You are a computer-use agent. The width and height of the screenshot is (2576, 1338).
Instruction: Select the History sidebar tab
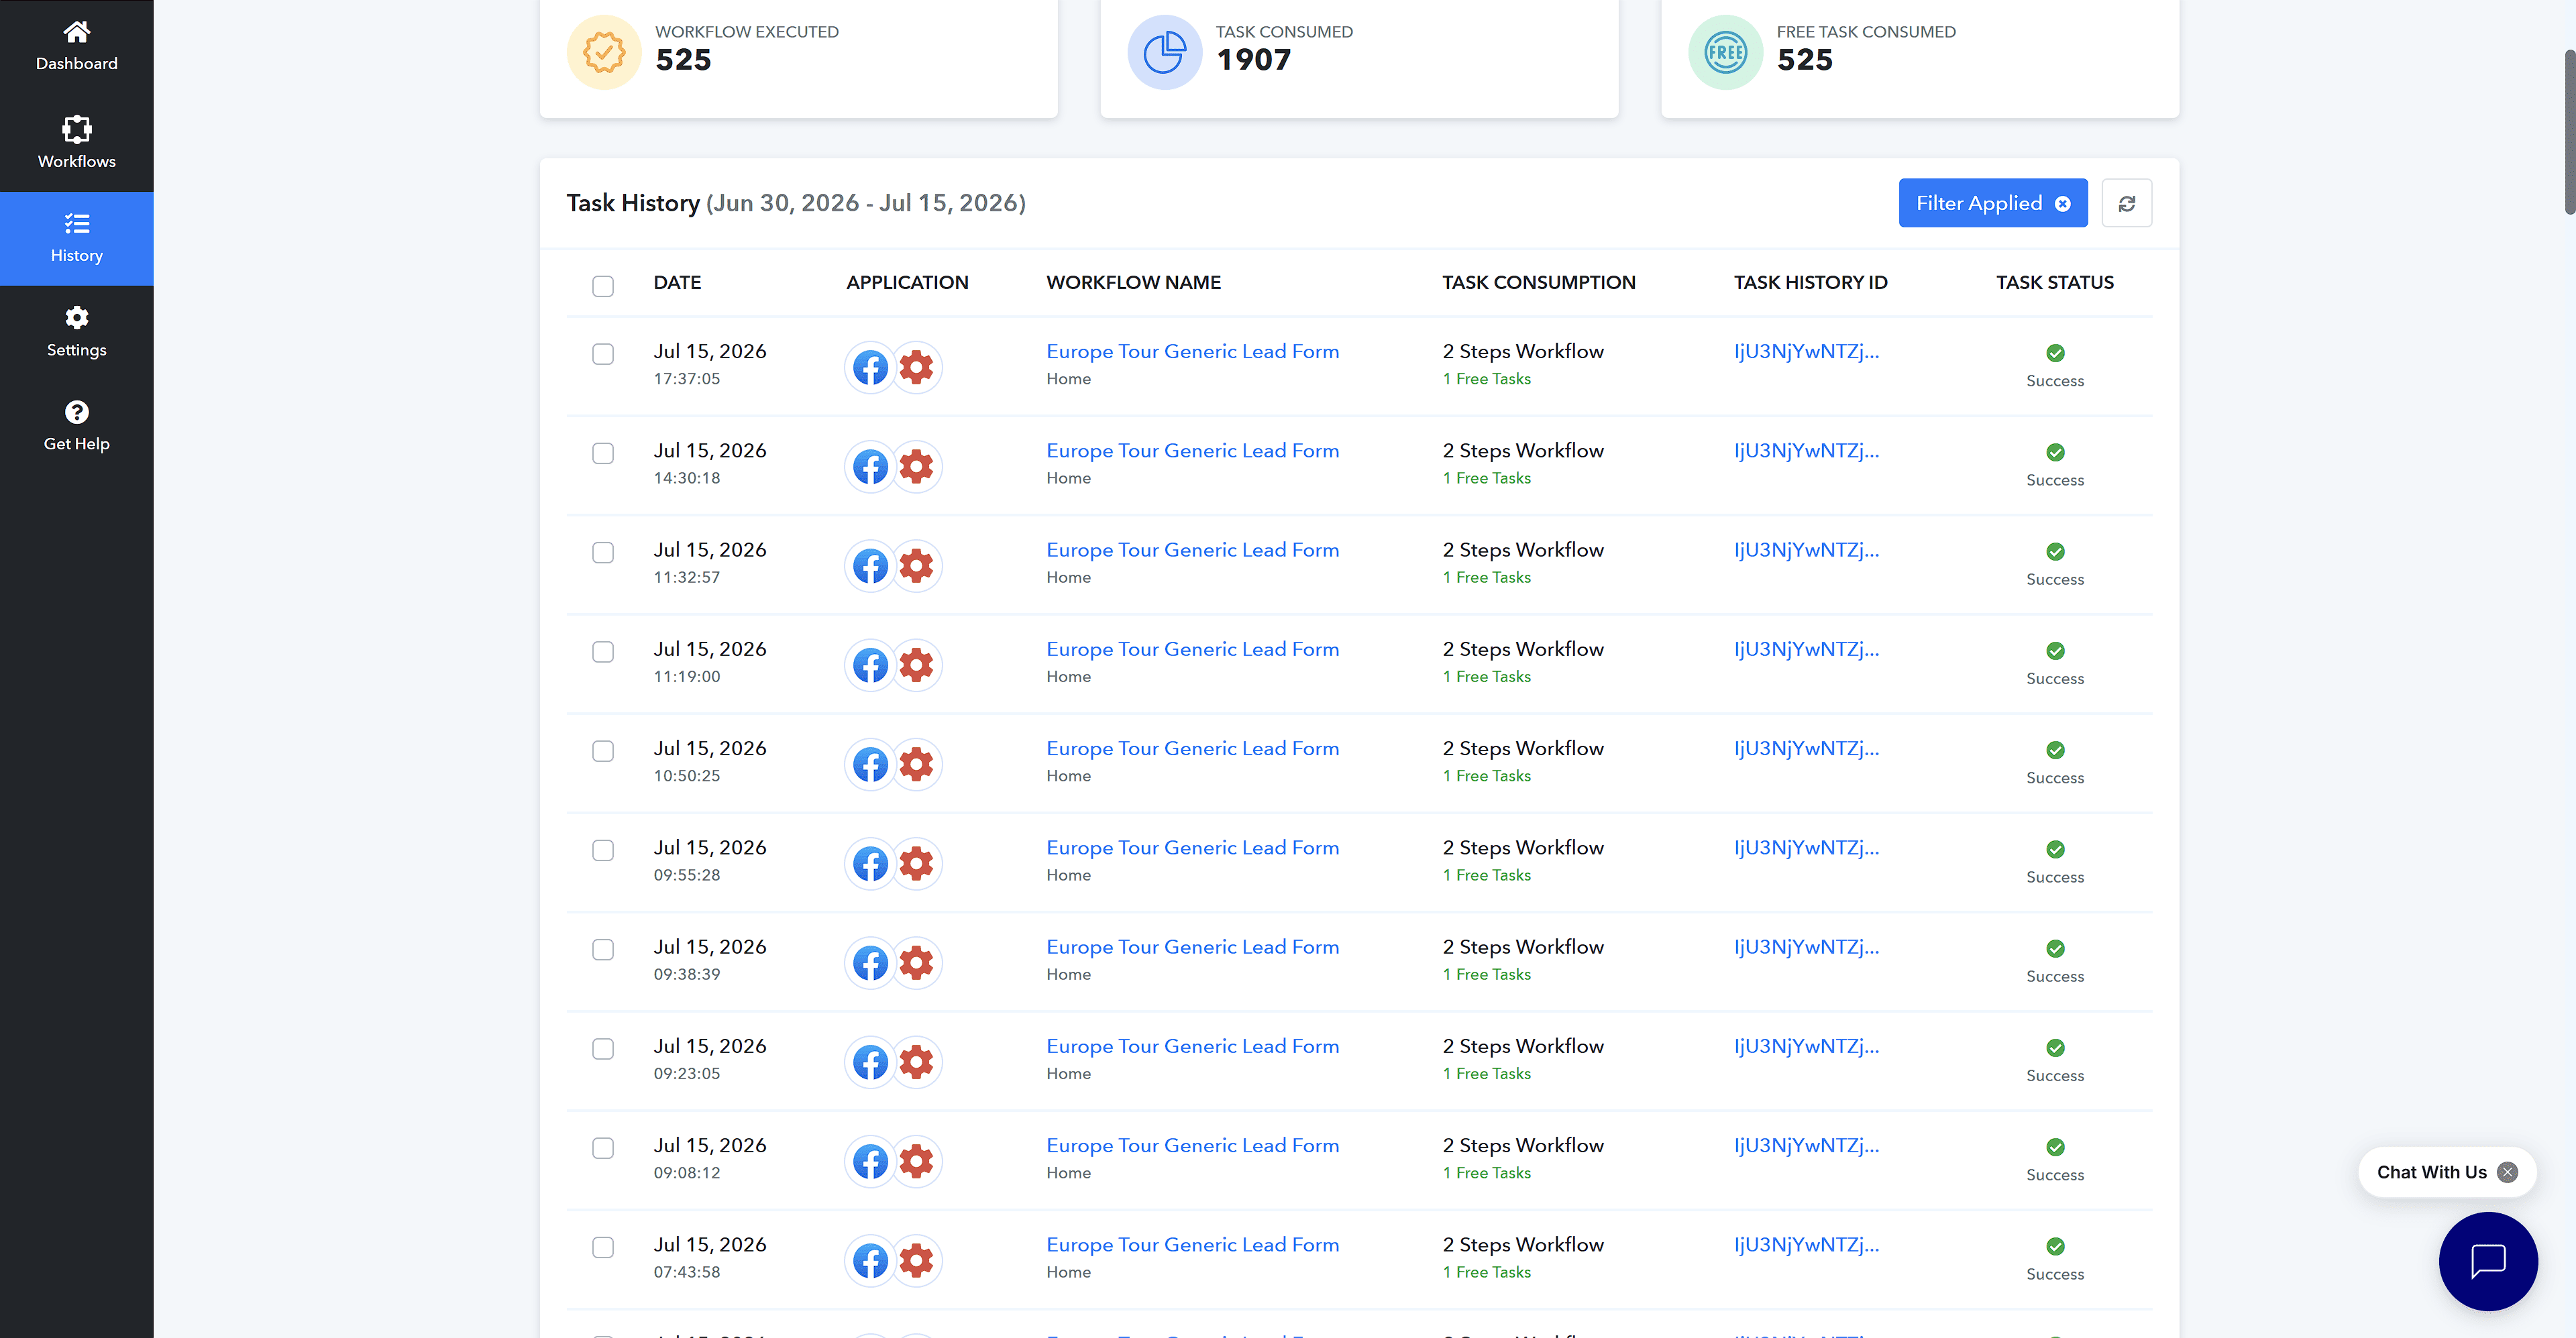(x=76, y=238)
